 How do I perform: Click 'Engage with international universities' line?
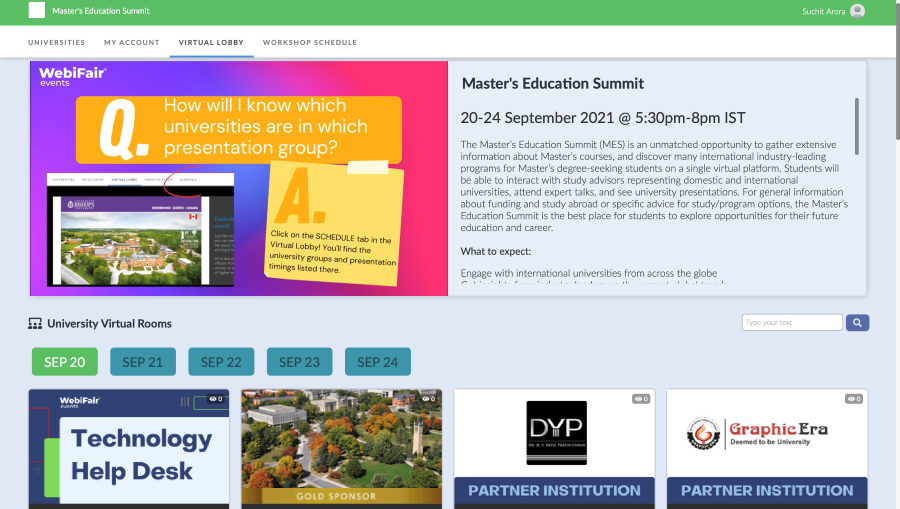point(589,273)
